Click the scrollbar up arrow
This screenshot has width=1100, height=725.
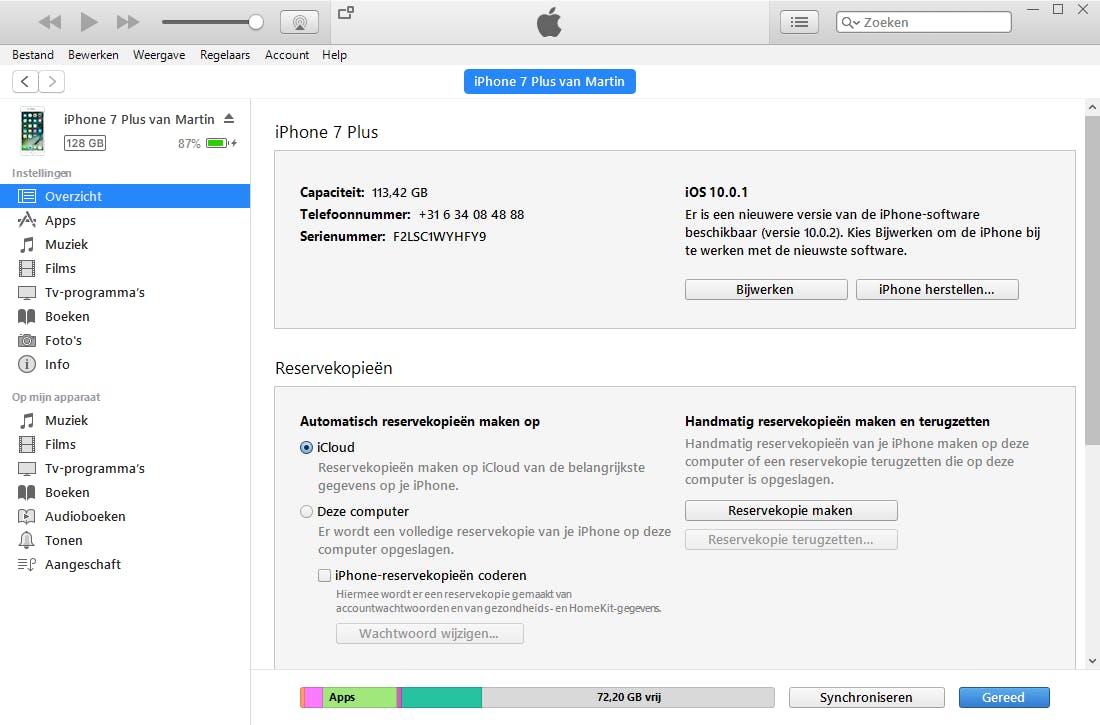pos(1092,107)
